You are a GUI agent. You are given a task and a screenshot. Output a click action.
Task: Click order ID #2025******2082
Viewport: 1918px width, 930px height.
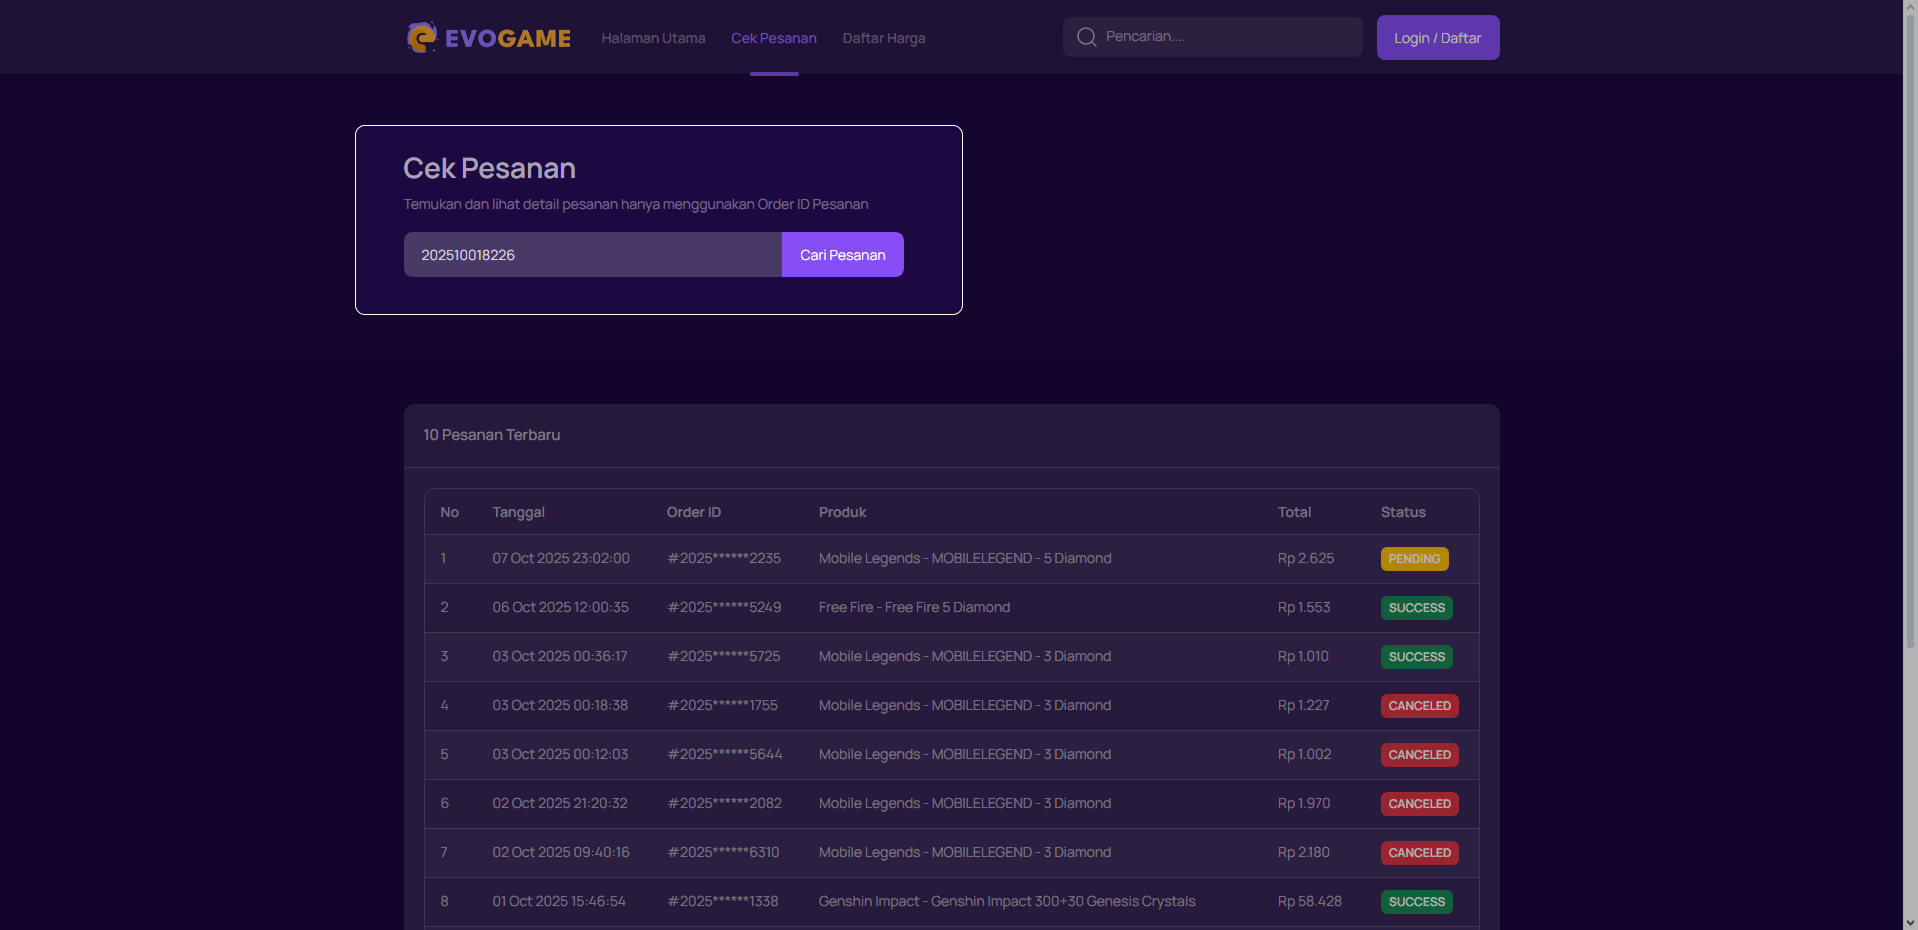tap(724, 803)
